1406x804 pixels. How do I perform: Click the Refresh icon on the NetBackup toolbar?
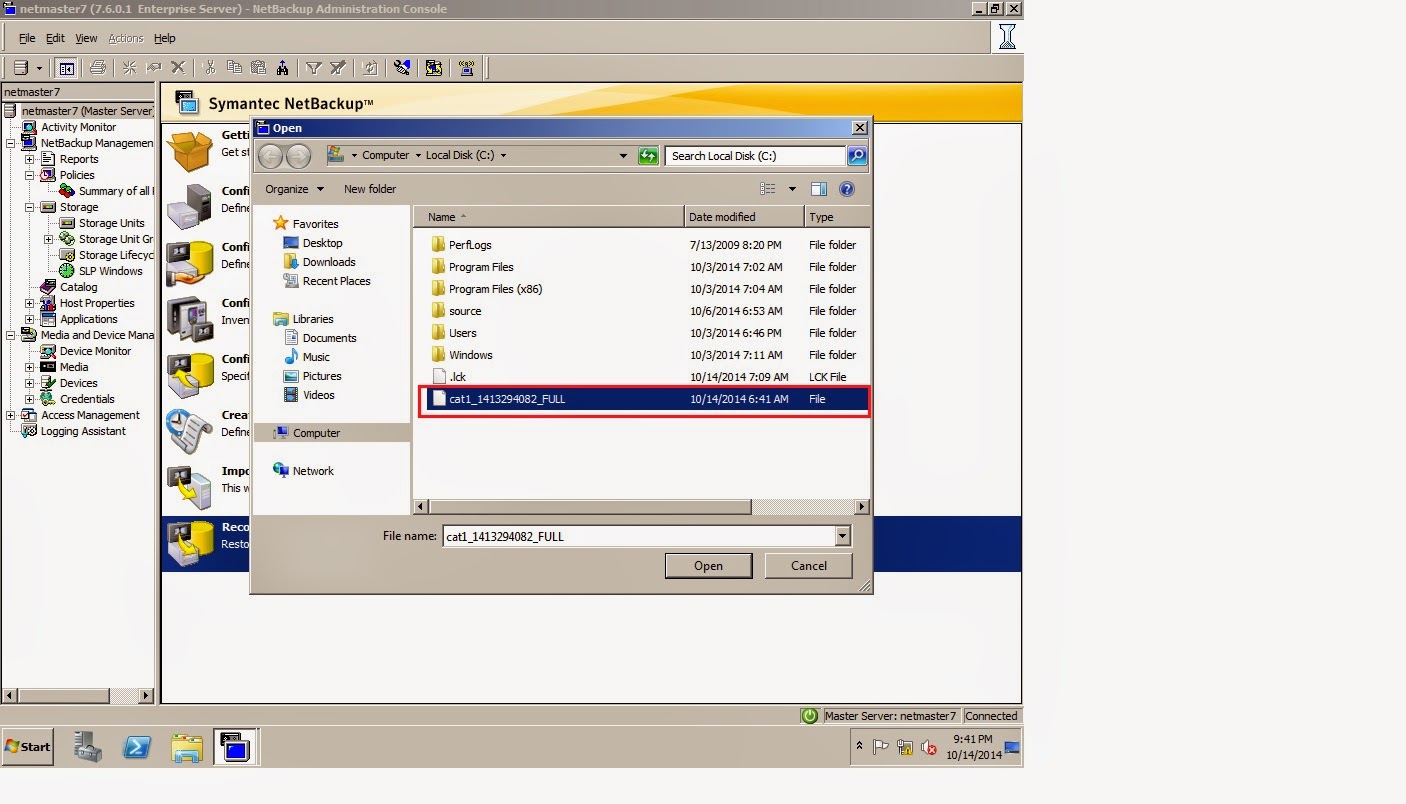(x=370, y=67)
